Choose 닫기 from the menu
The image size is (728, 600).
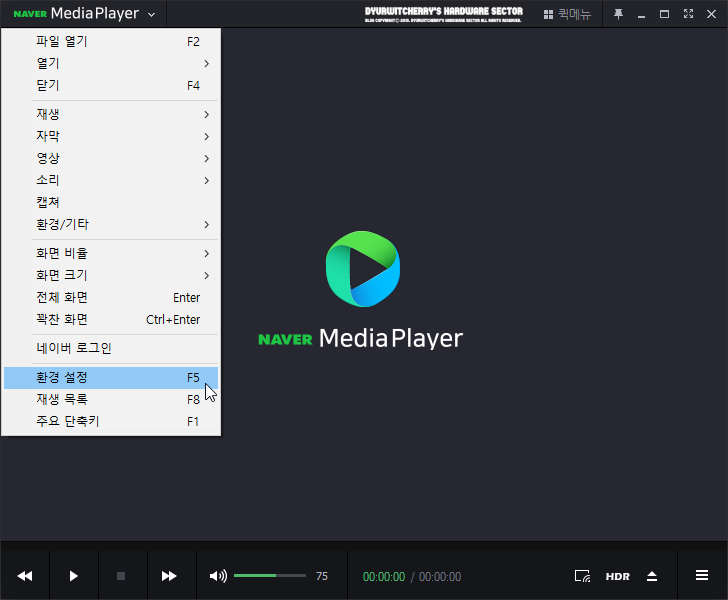click(x=111, y=85)
